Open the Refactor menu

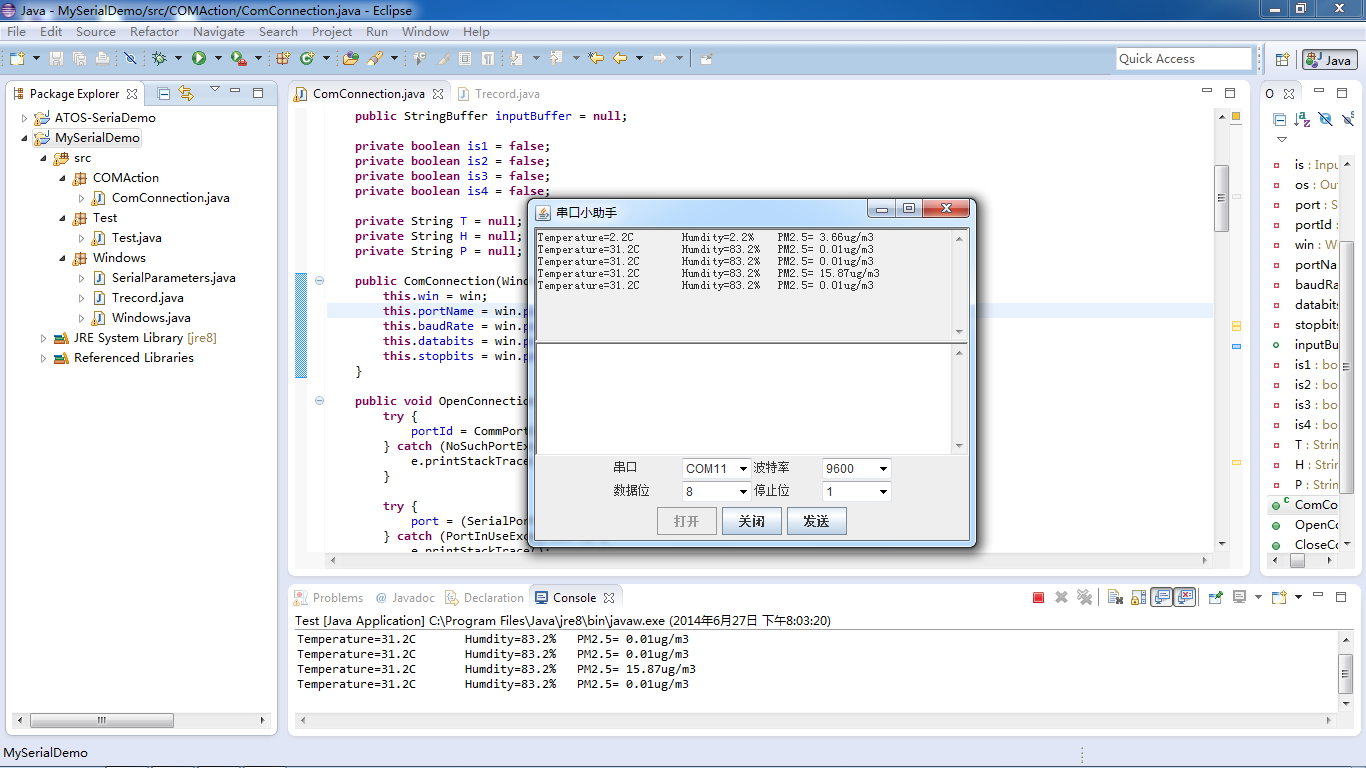[x=154, y=32]
